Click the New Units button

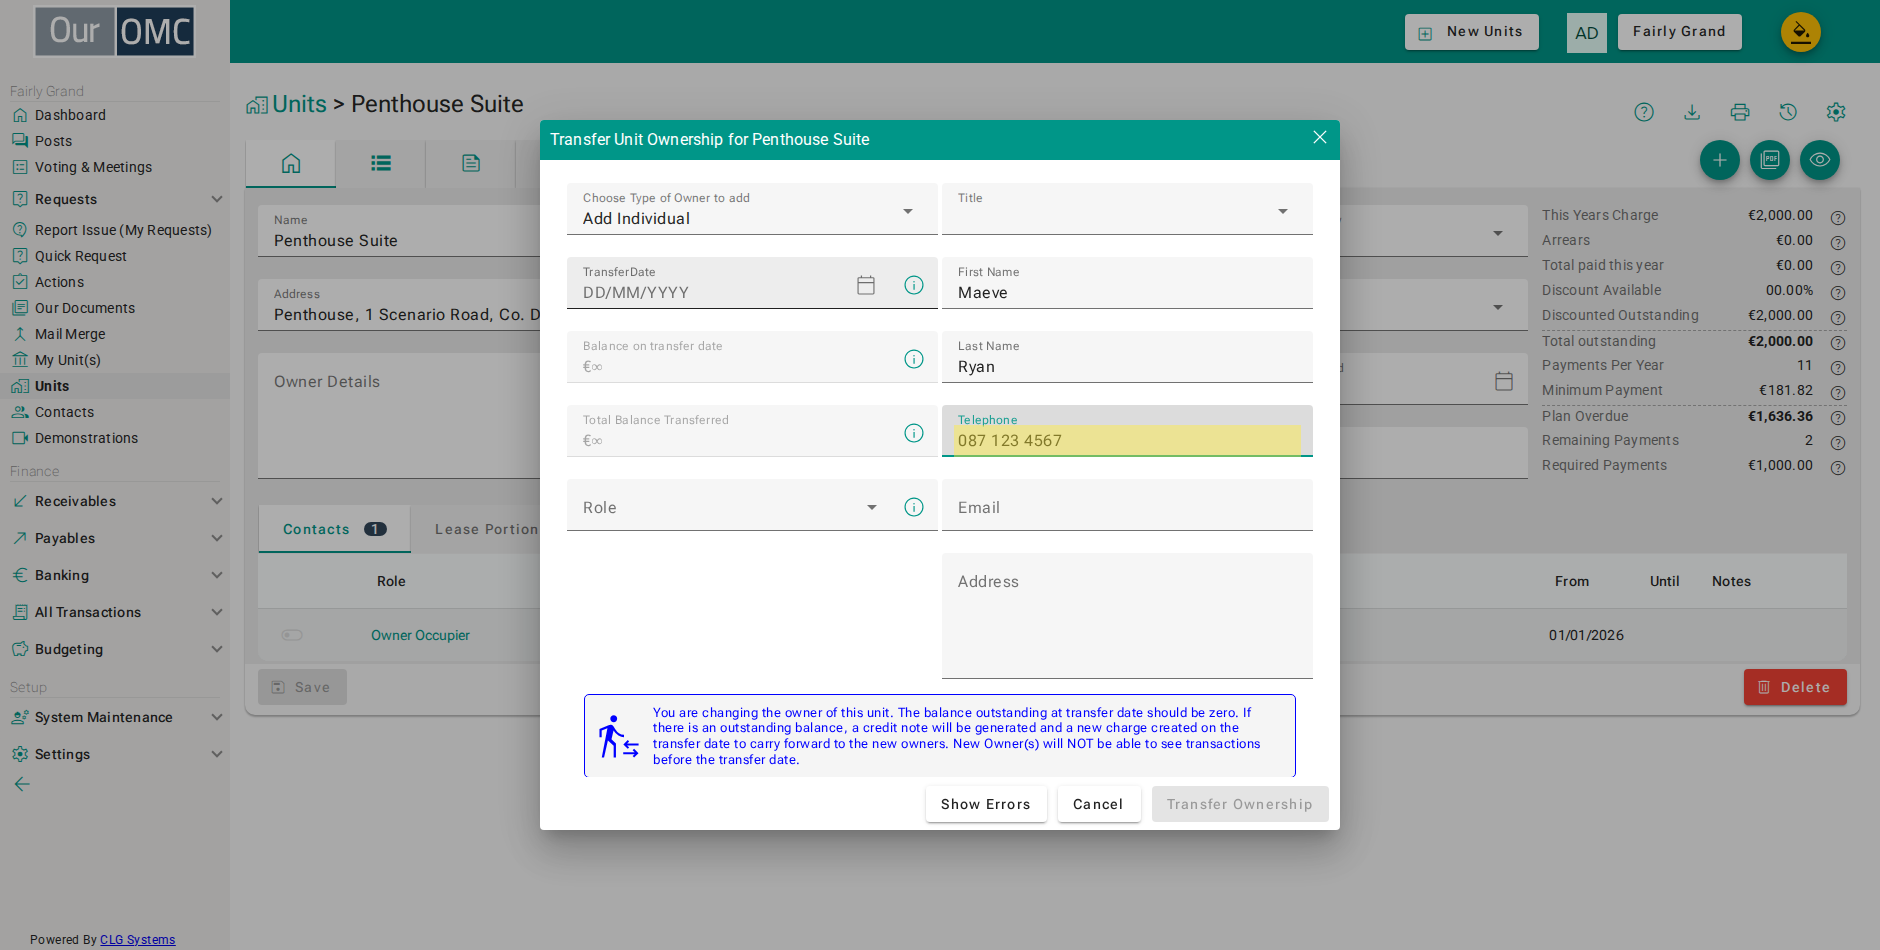(1472, 32)
